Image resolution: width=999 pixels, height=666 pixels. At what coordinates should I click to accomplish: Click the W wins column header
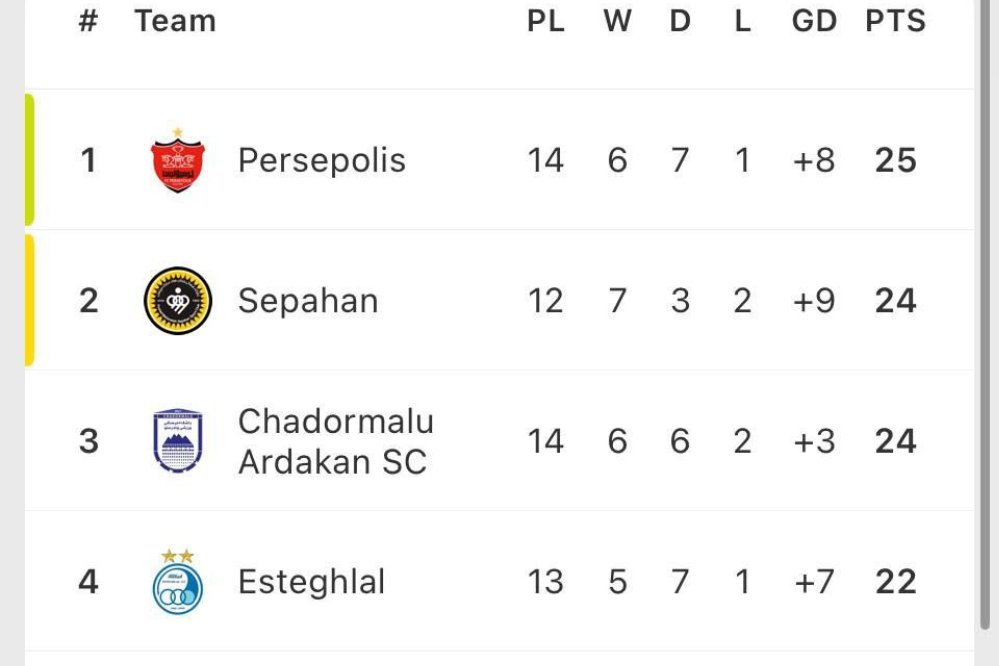click(x=618, y=21)
